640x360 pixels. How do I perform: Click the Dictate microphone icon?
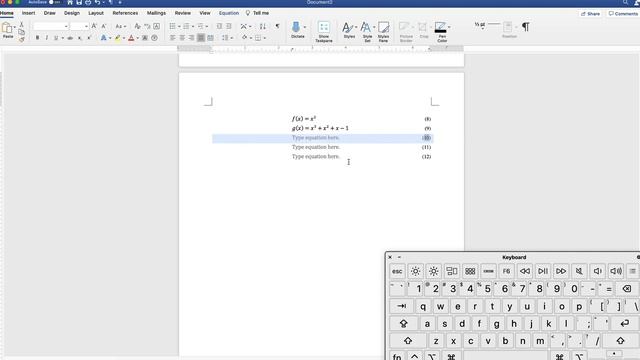(x=296, y=27)
